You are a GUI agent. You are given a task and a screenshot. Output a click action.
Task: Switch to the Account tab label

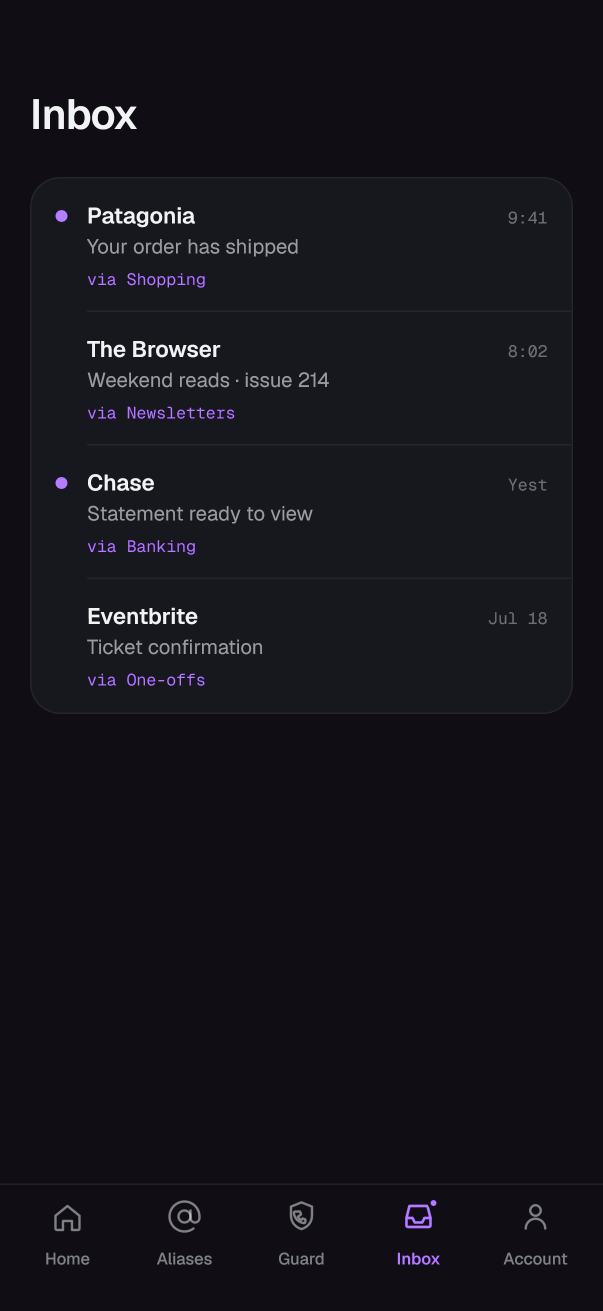click(535, 1259)
